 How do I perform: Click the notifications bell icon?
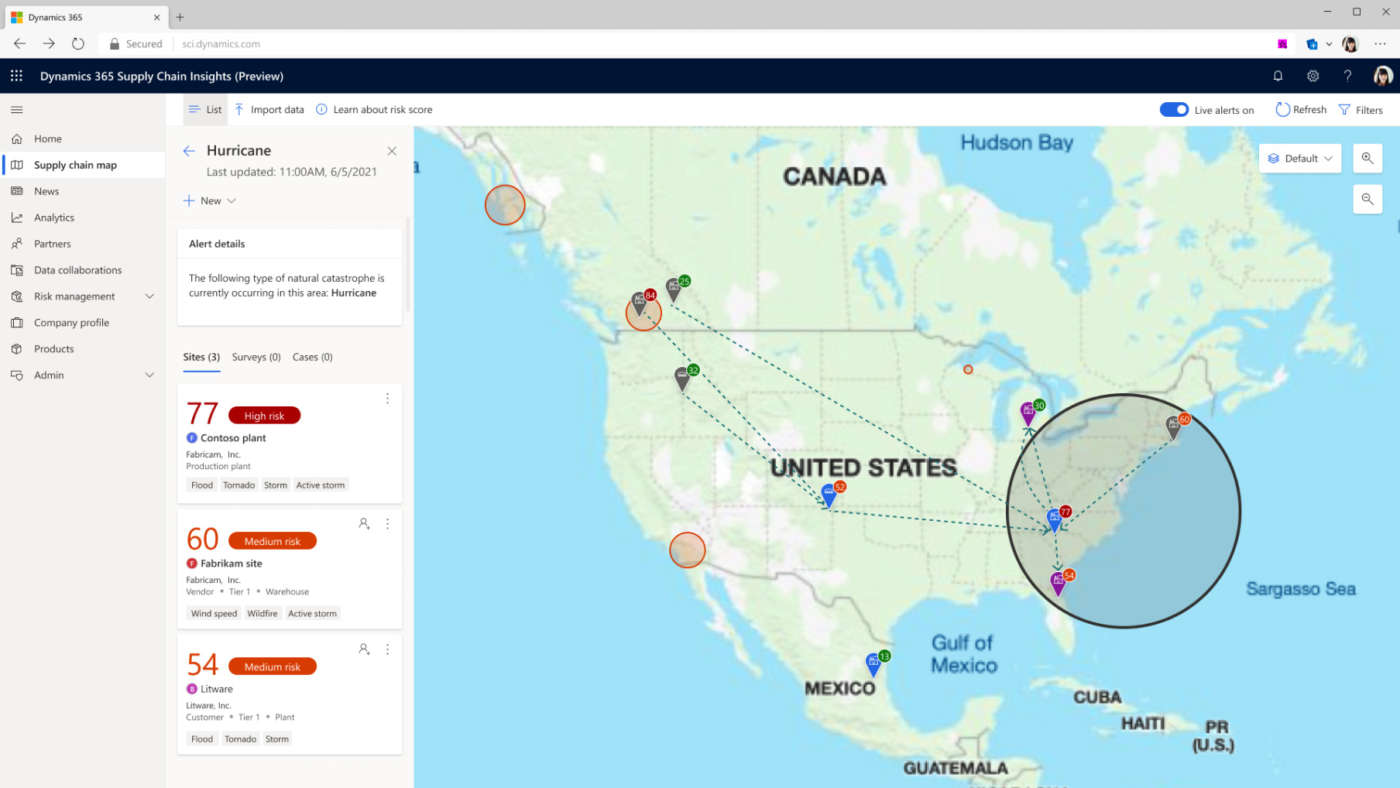(1277, 75)
